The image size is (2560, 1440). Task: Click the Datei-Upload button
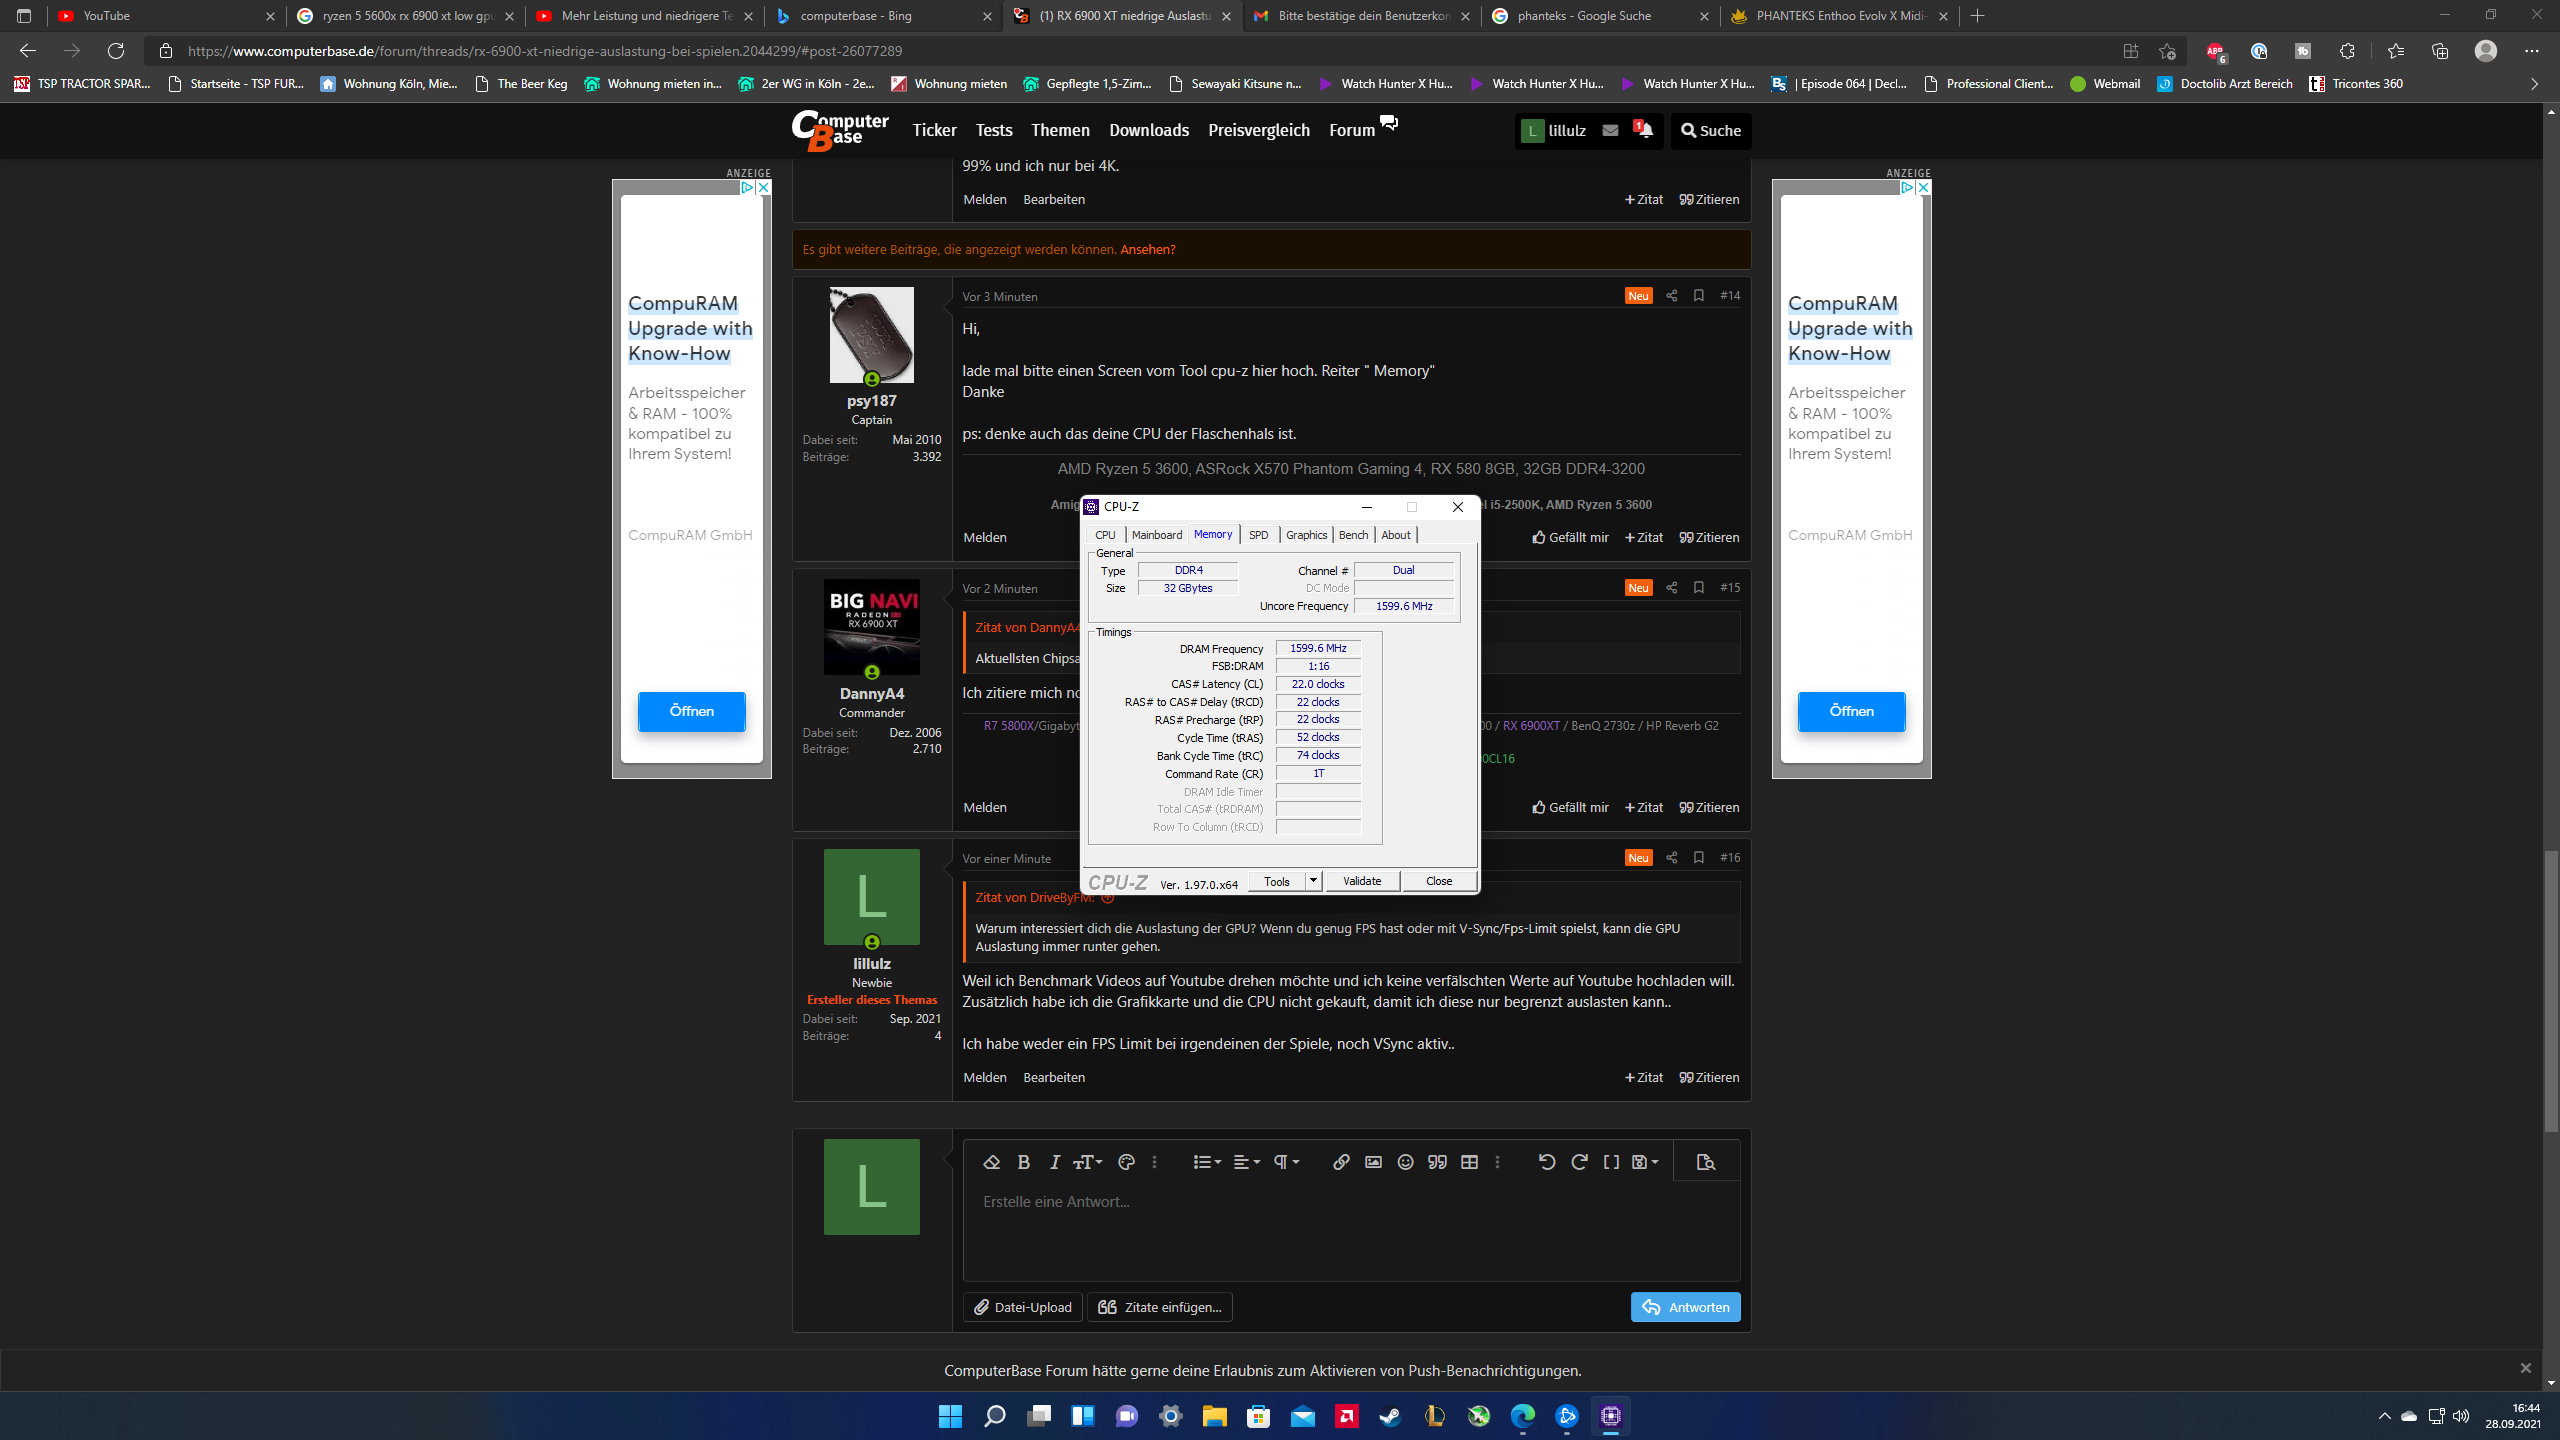tap(1022, 1307)
